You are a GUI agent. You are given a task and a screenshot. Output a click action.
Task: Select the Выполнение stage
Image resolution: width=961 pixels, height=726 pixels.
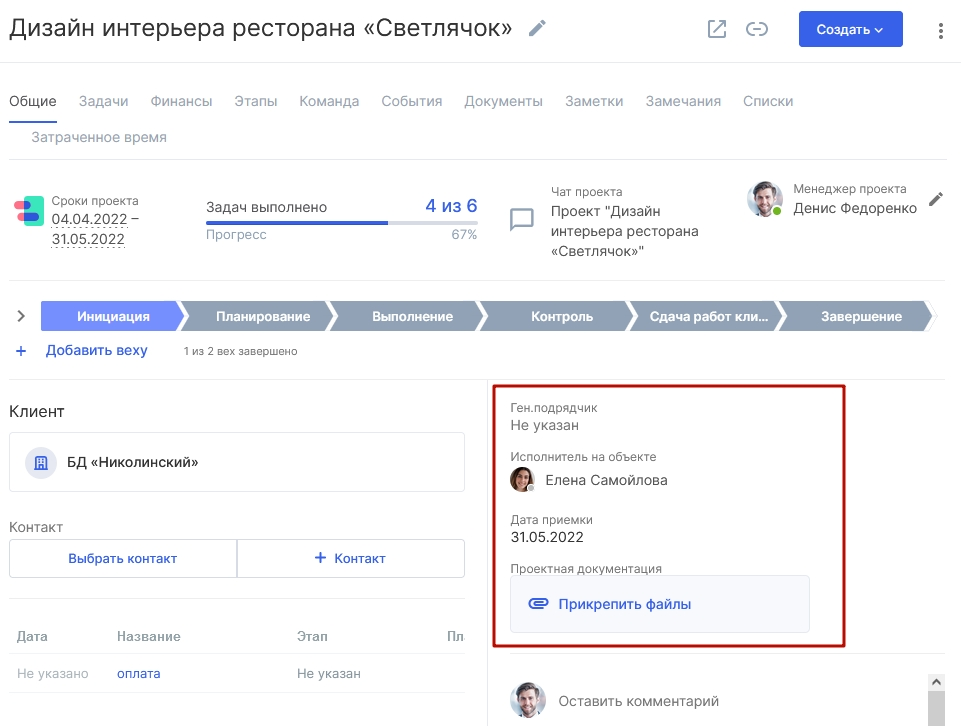coord(412,316)
